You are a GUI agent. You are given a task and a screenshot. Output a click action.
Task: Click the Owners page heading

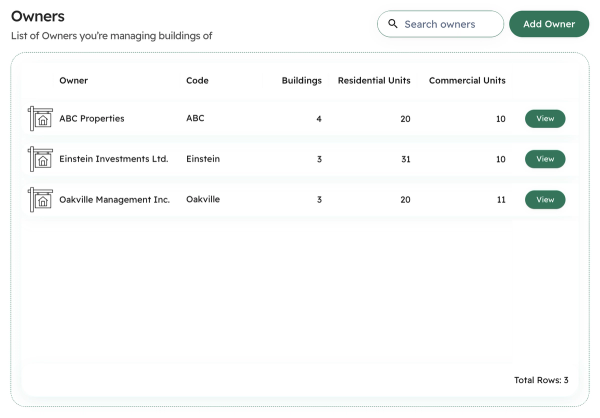click(38, 16)
